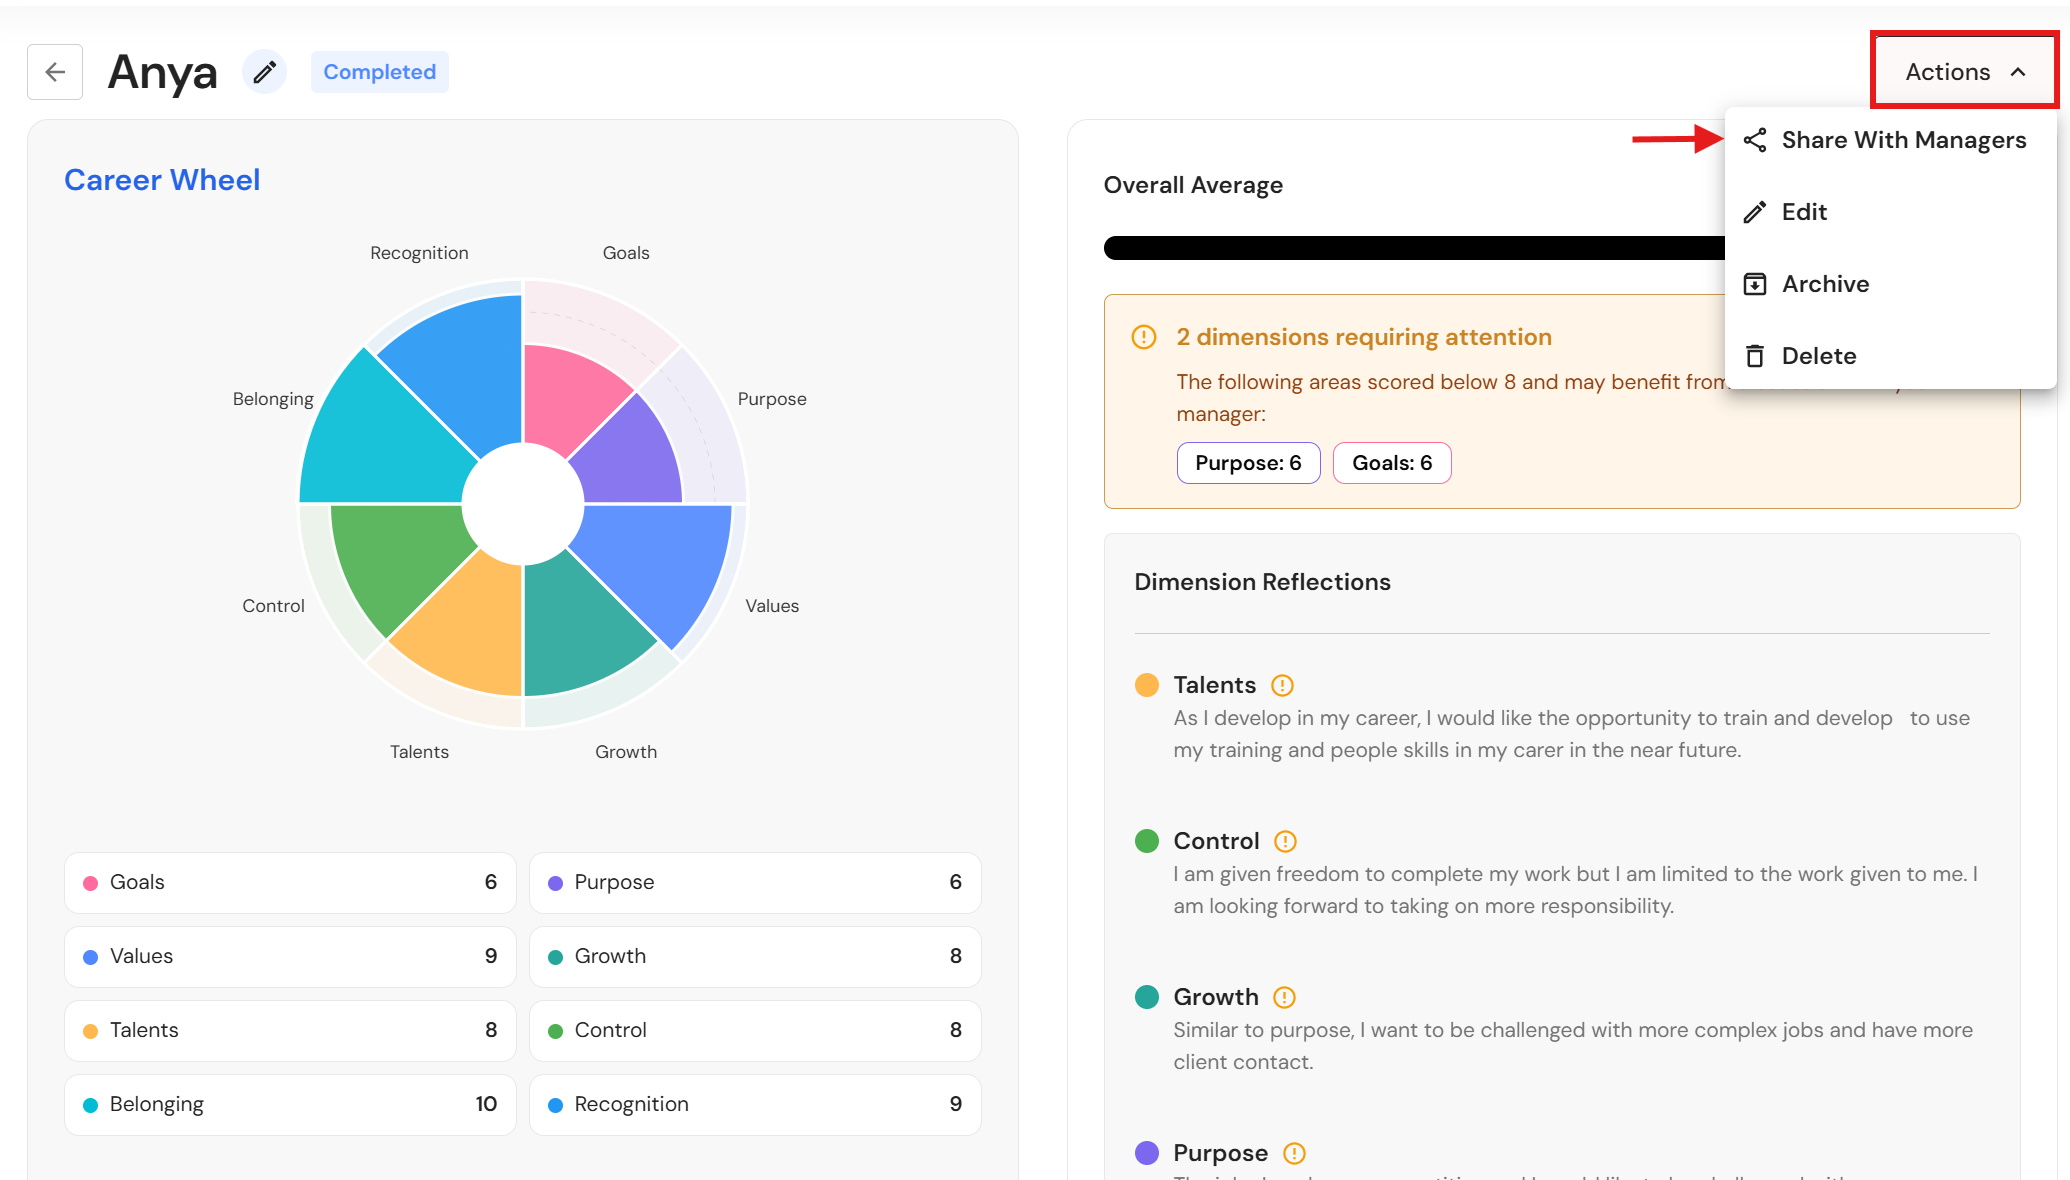Collapse the Actions dropdown
The height and width of the screenshot is (1180, 2070).
(1964, 72)
